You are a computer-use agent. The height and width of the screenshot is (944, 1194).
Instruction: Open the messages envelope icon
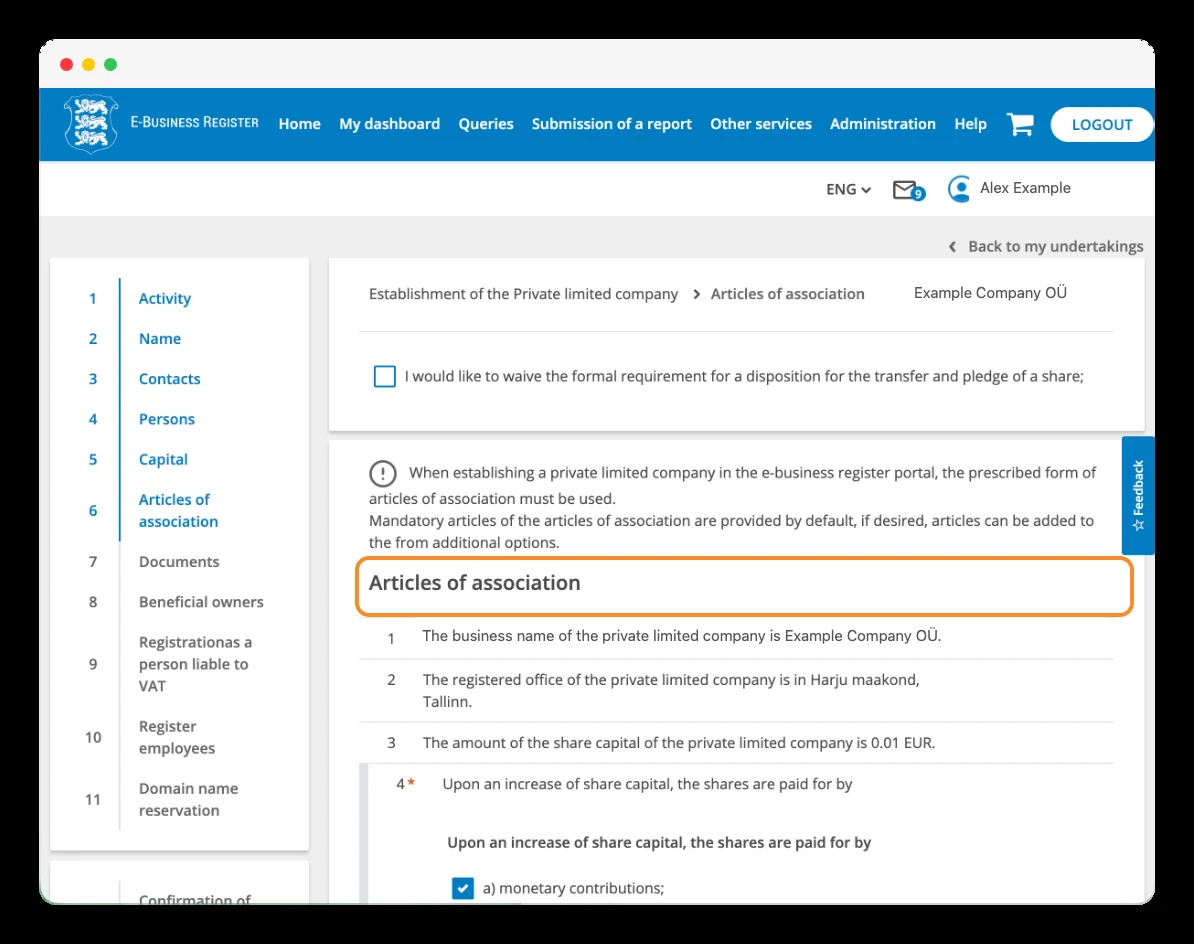[908, 190]
